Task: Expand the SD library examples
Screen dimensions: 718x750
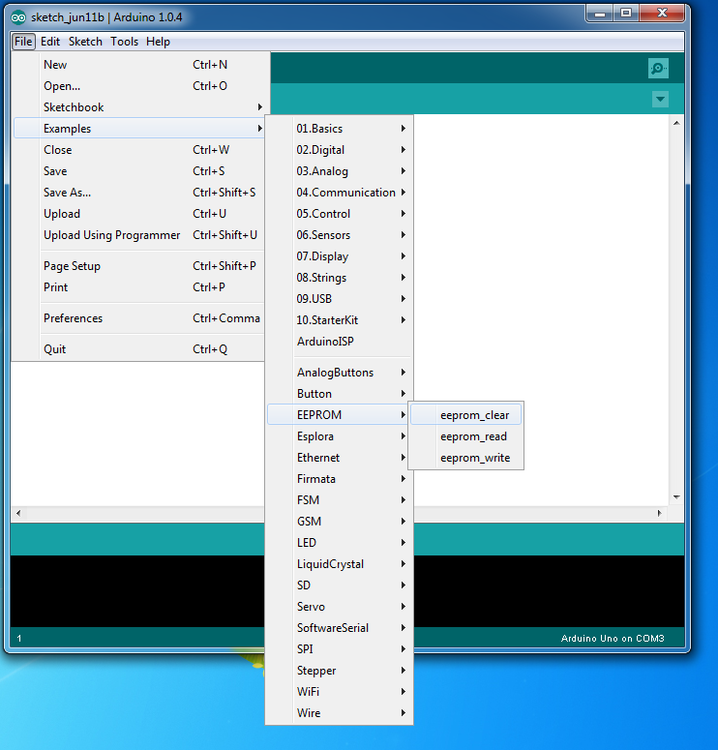Action: pos(339,585)
